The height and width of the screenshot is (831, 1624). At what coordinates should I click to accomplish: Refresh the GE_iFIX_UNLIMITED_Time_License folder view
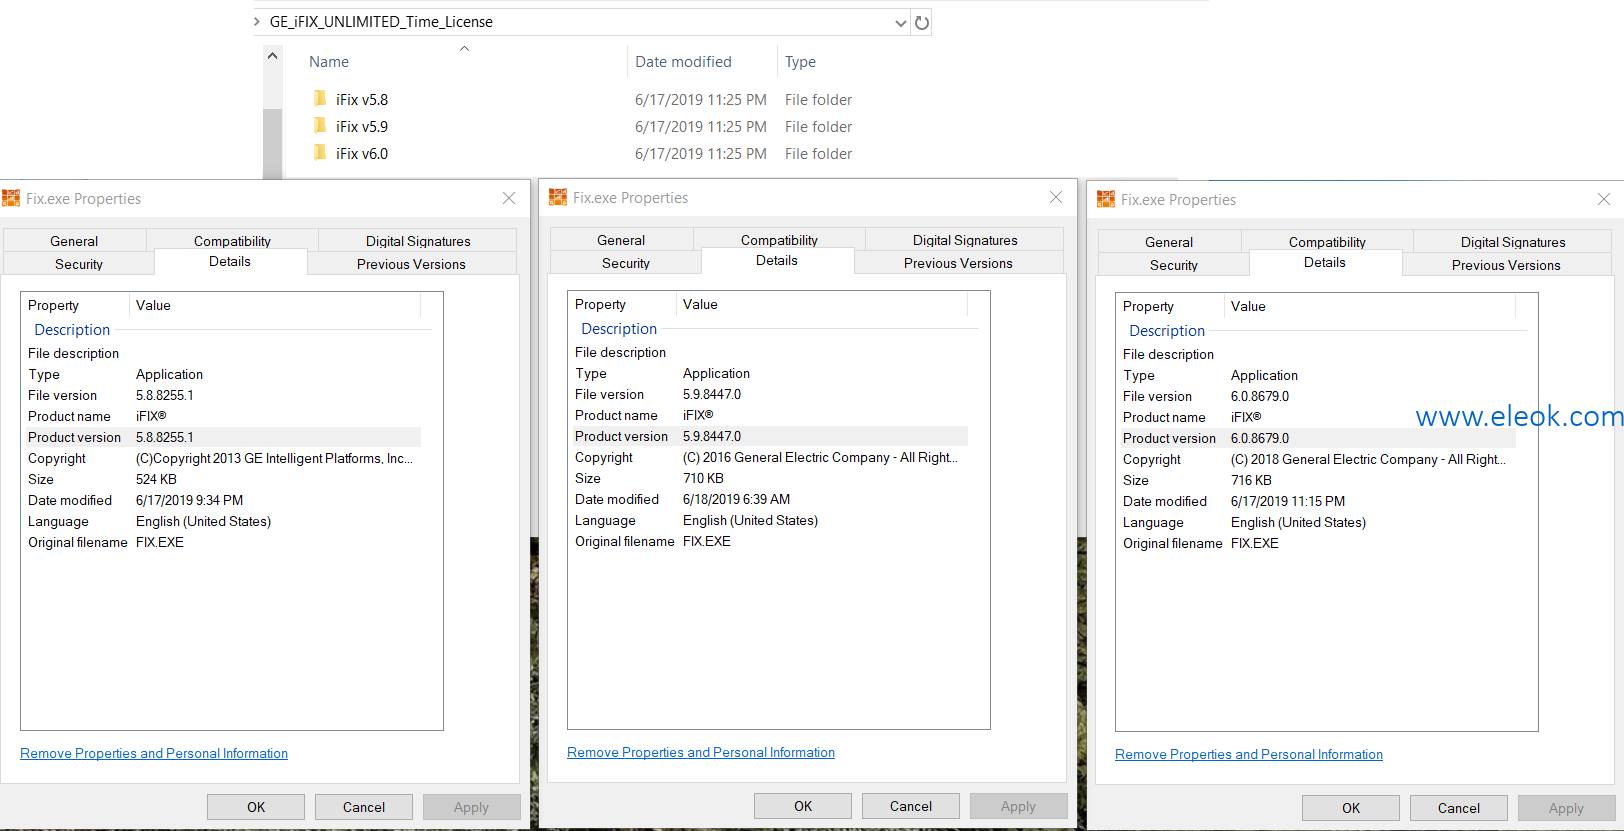click(x=922, y=22)
